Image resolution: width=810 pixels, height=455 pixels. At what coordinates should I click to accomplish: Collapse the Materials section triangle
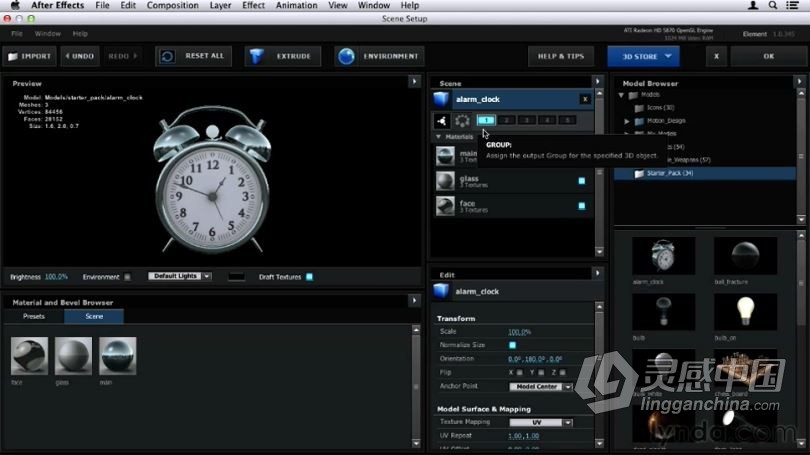tap(438, 136)
